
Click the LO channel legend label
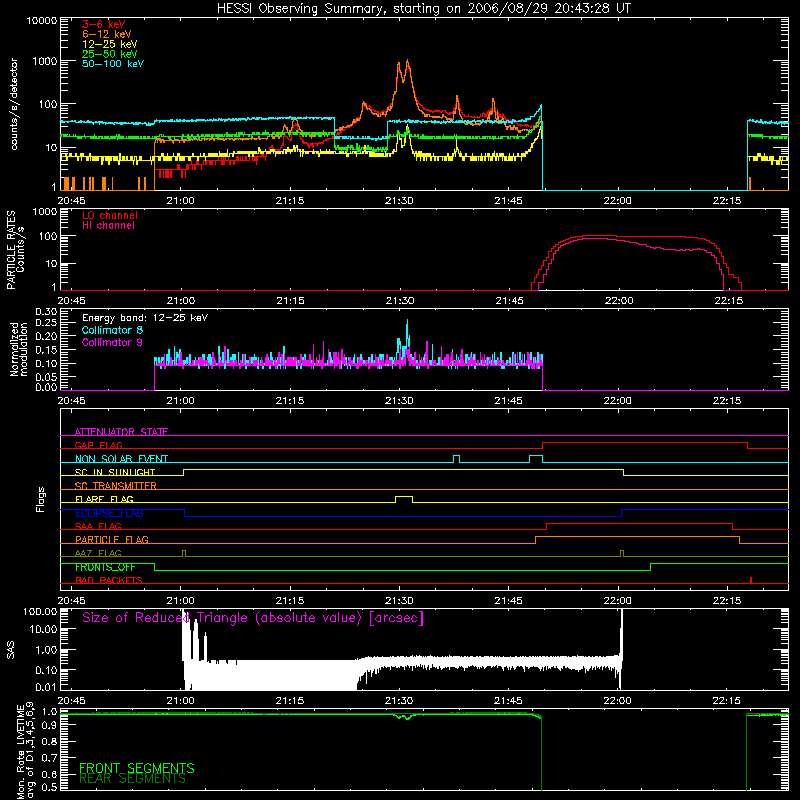[x=110, y=215]
